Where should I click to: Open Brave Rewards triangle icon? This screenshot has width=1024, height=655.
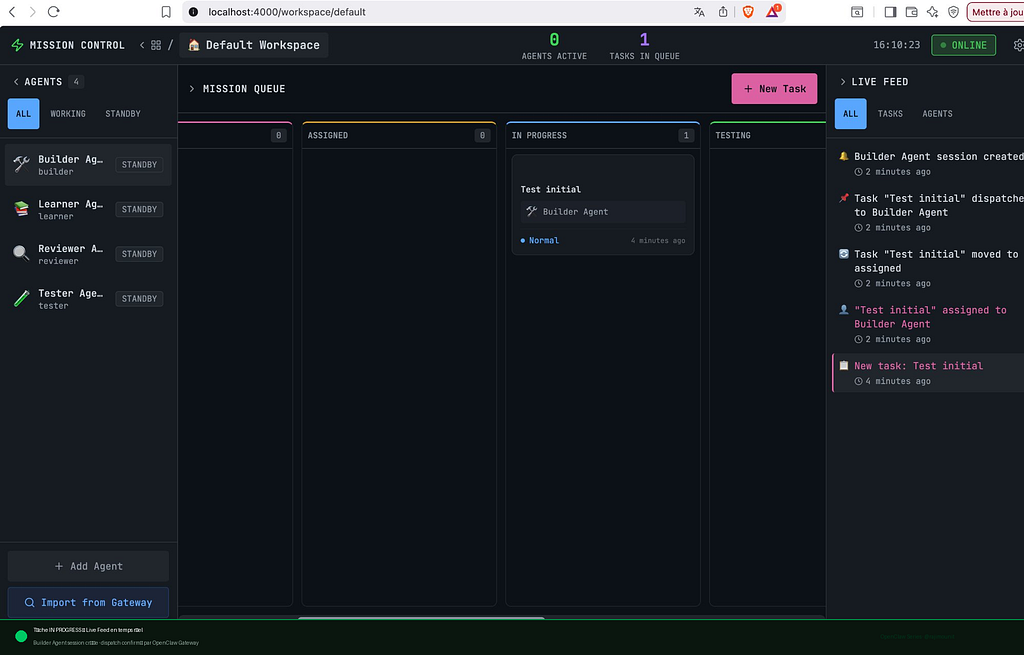click(773, 11)
